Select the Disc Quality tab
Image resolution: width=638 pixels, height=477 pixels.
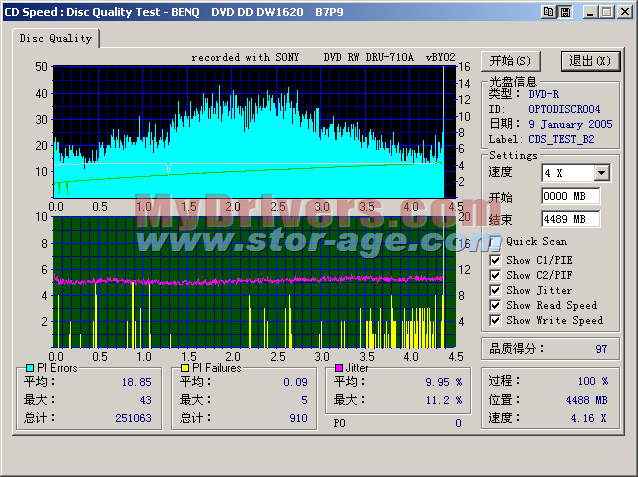[x=57, y=39]
